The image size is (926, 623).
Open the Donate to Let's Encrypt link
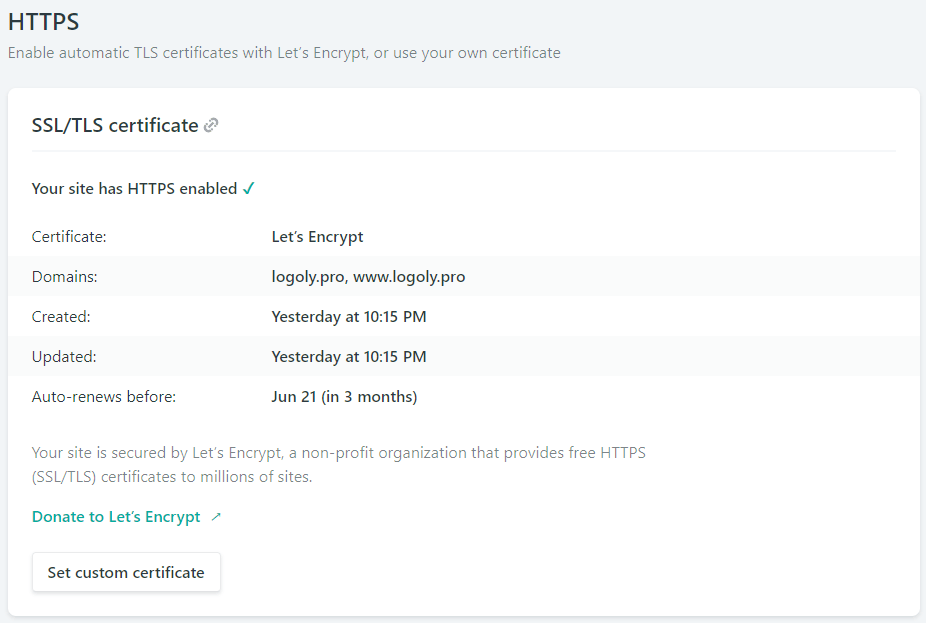point(116,517)
